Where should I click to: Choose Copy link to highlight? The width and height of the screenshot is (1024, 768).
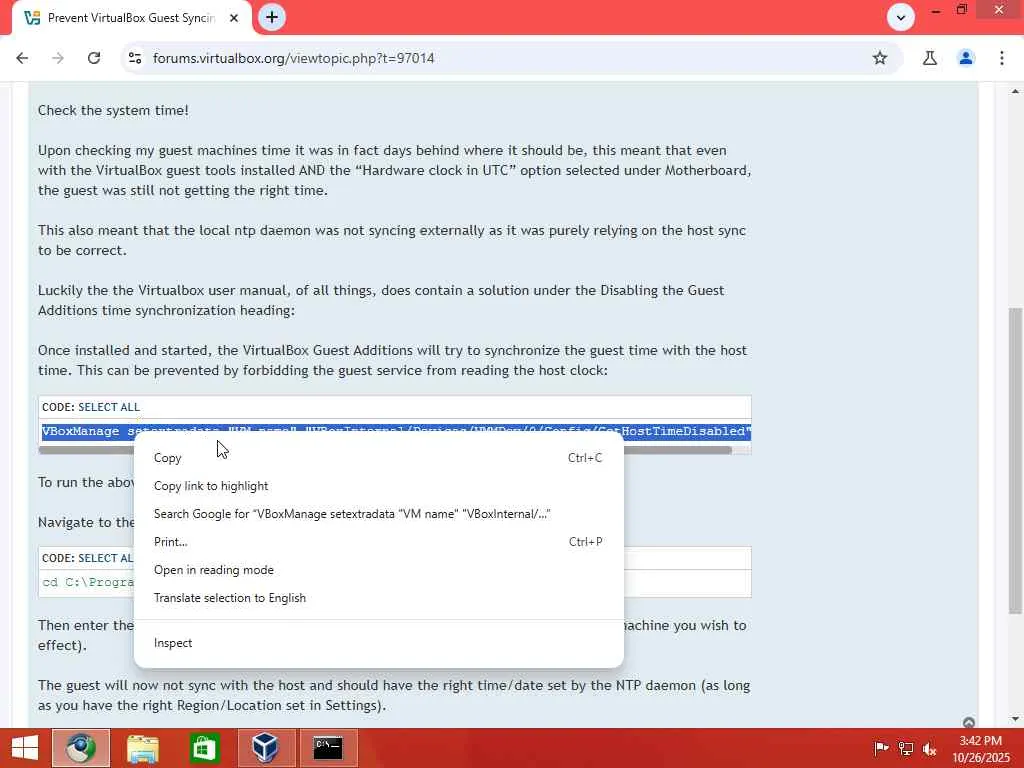pyautogui.click(x=378, y=486)
